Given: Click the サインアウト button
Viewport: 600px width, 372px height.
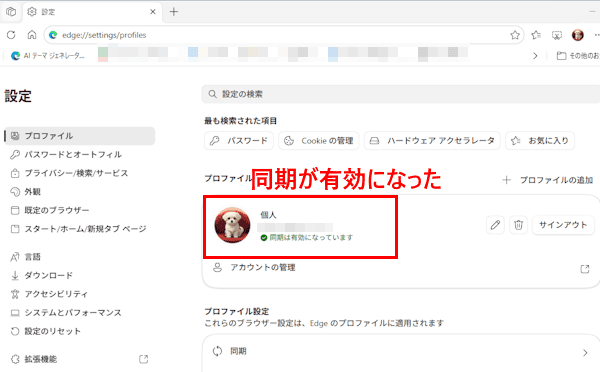Looking at the screenshot, I should pyautogui.click(x=563, y=225).
